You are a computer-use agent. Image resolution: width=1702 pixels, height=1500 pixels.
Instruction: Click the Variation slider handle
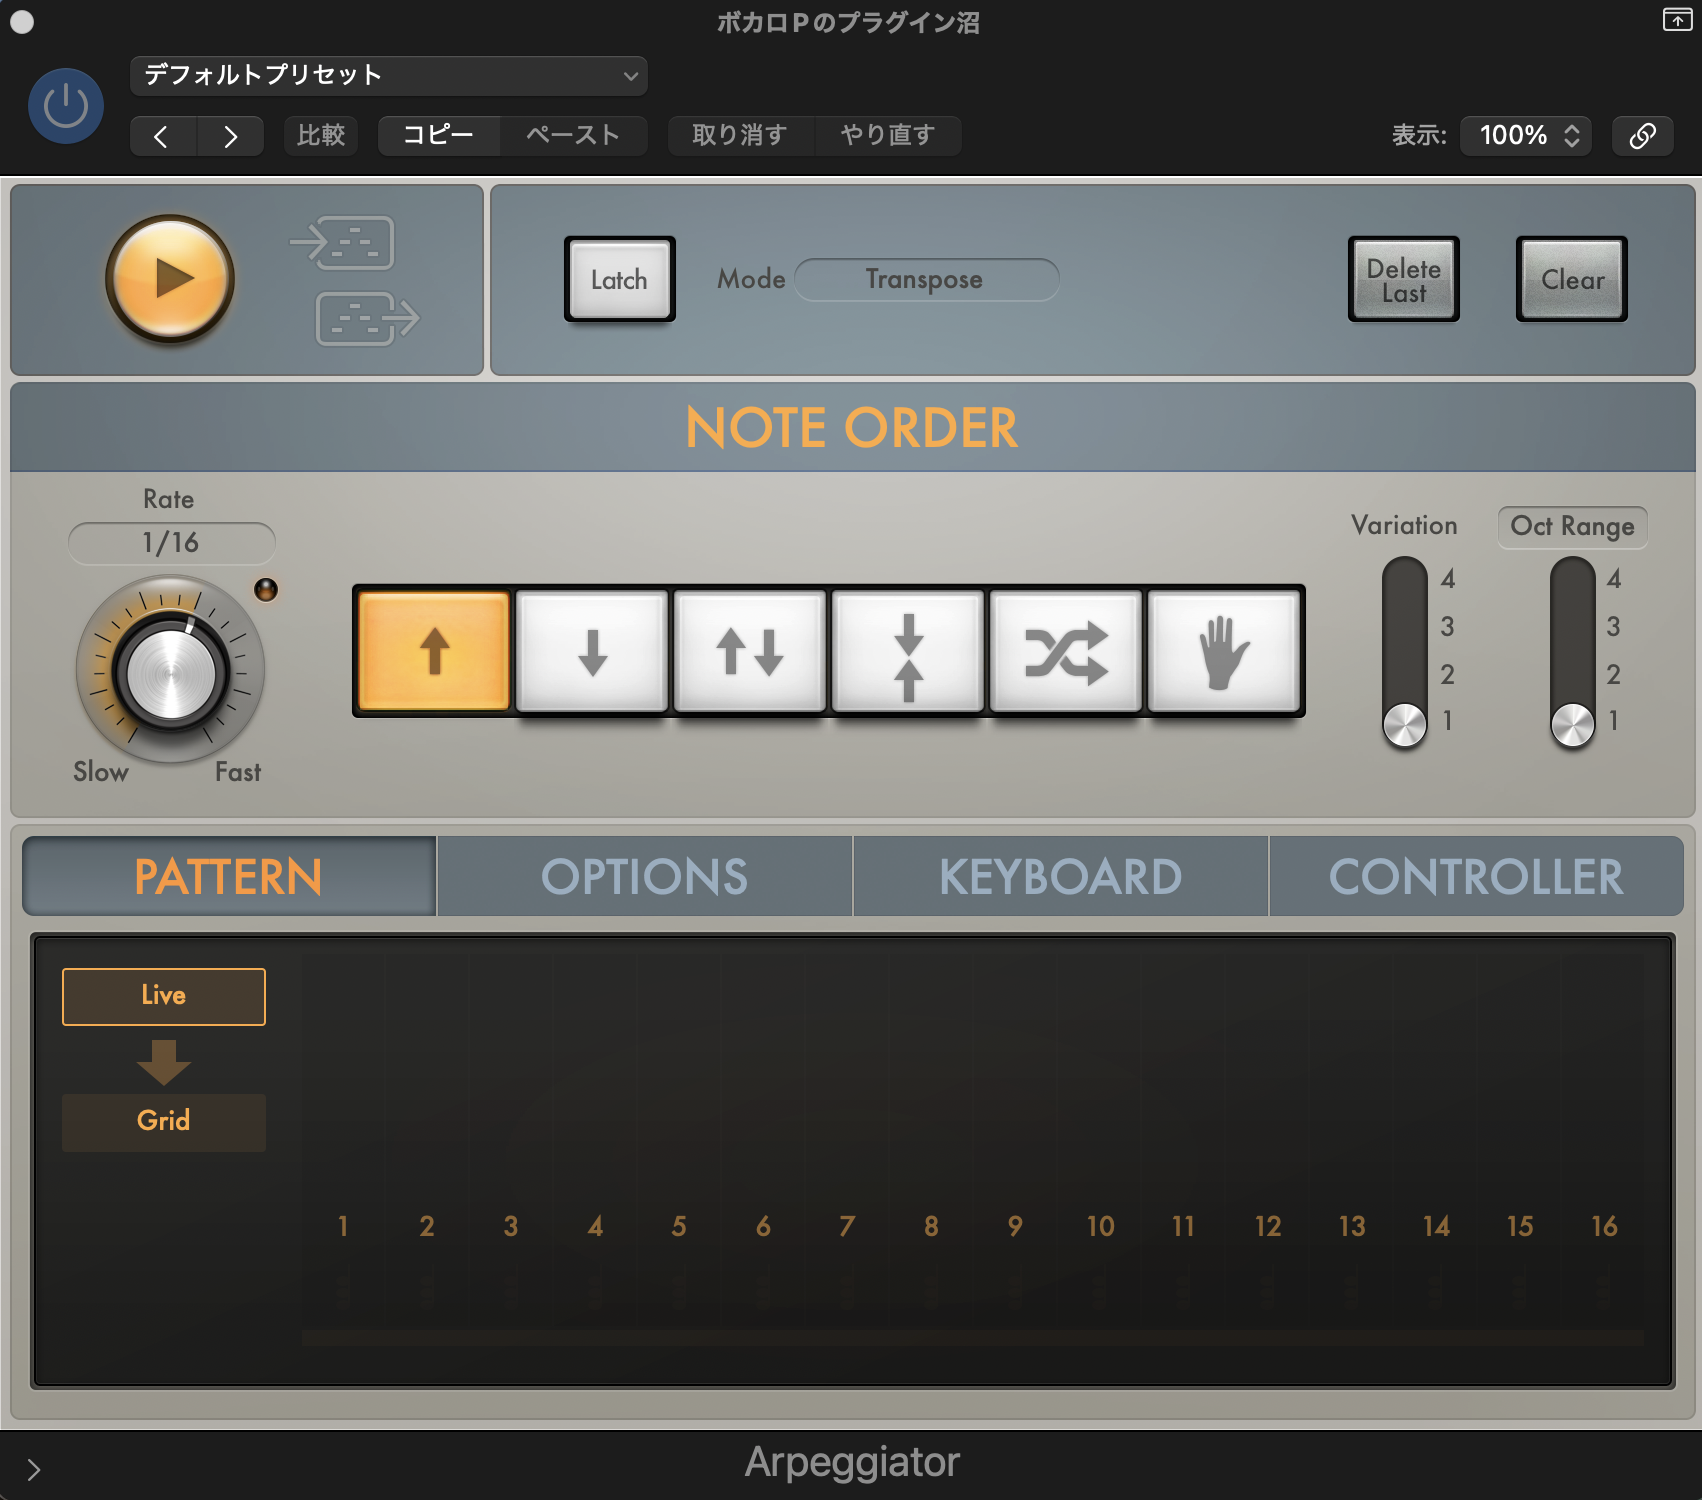(x=1405, y=724)
